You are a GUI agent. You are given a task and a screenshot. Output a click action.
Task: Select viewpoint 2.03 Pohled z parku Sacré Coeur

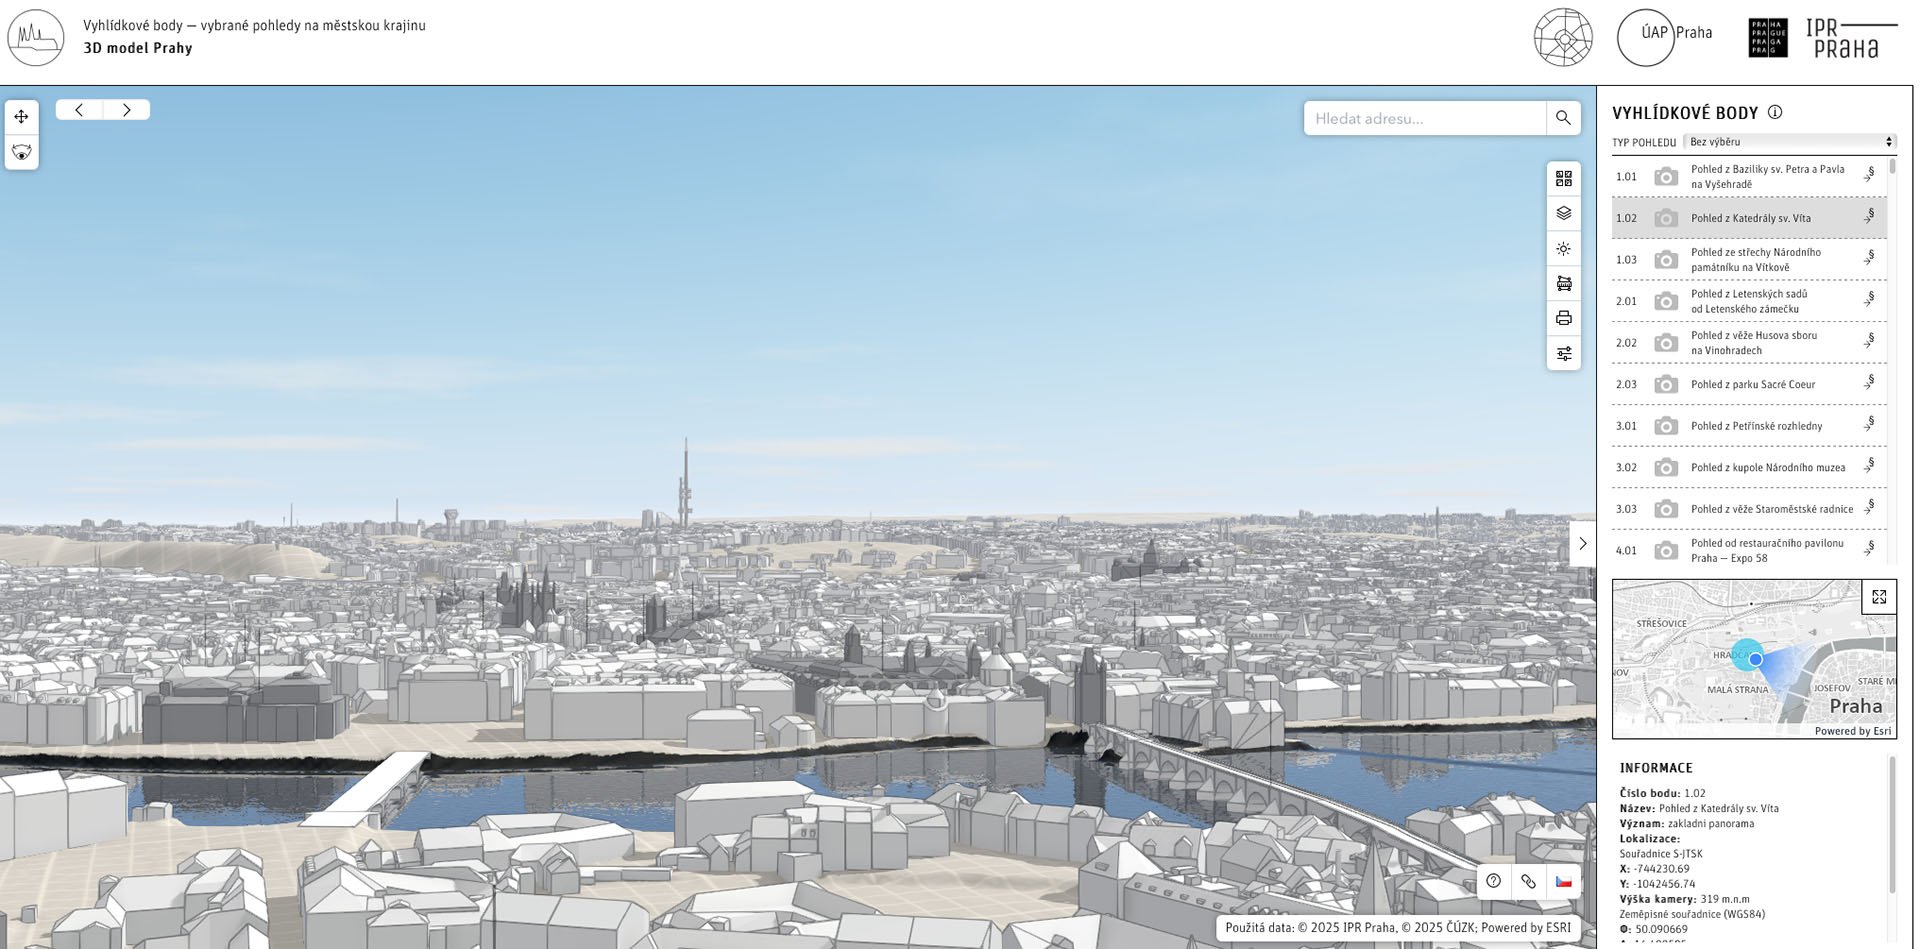tap(1749, 384)
